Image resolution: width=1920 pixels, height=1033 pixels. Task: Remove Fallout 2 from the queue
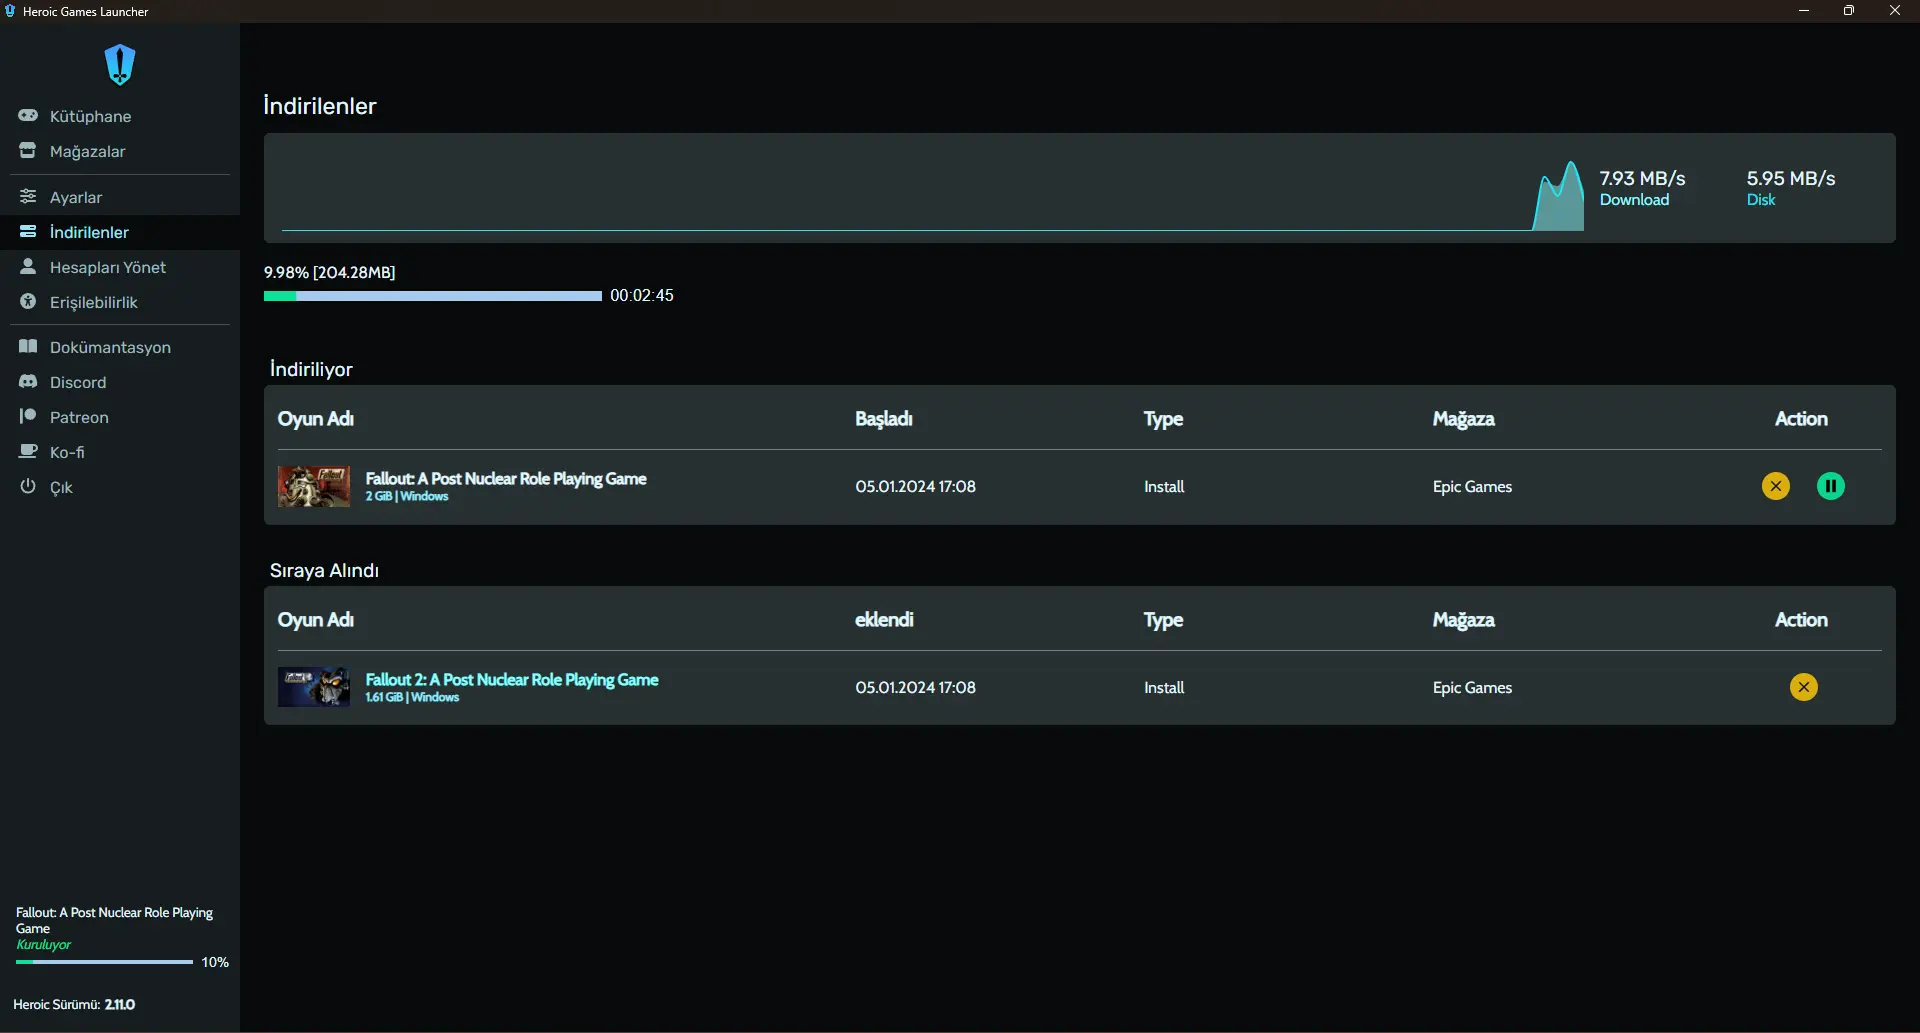[x=1804, y=687]
